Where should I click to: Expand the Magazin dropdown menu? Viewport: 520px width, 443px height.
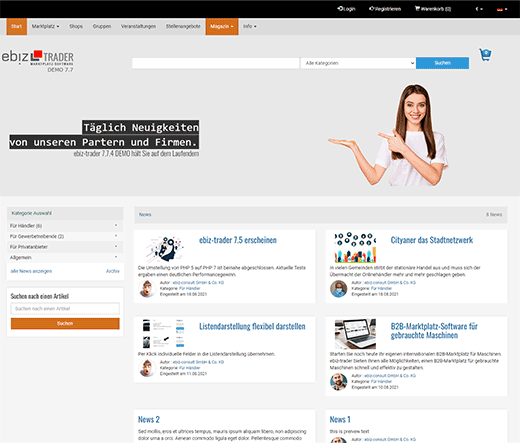[222, 26]
